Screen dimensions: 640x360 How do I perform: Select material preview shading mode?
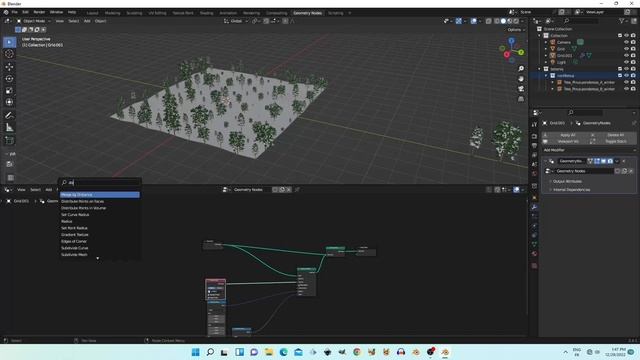[510, 21]
